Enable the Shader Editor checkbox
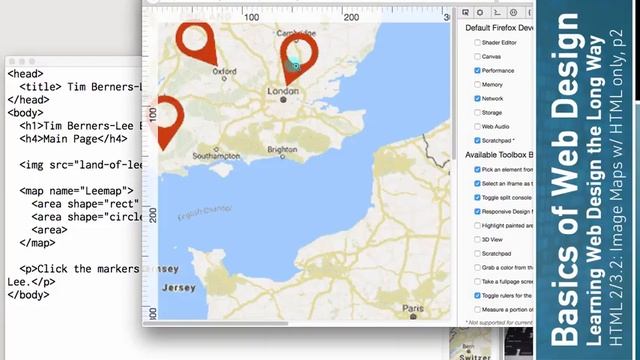Image resolution: width=640 pixels, height=360 pixels. (477, 42)
